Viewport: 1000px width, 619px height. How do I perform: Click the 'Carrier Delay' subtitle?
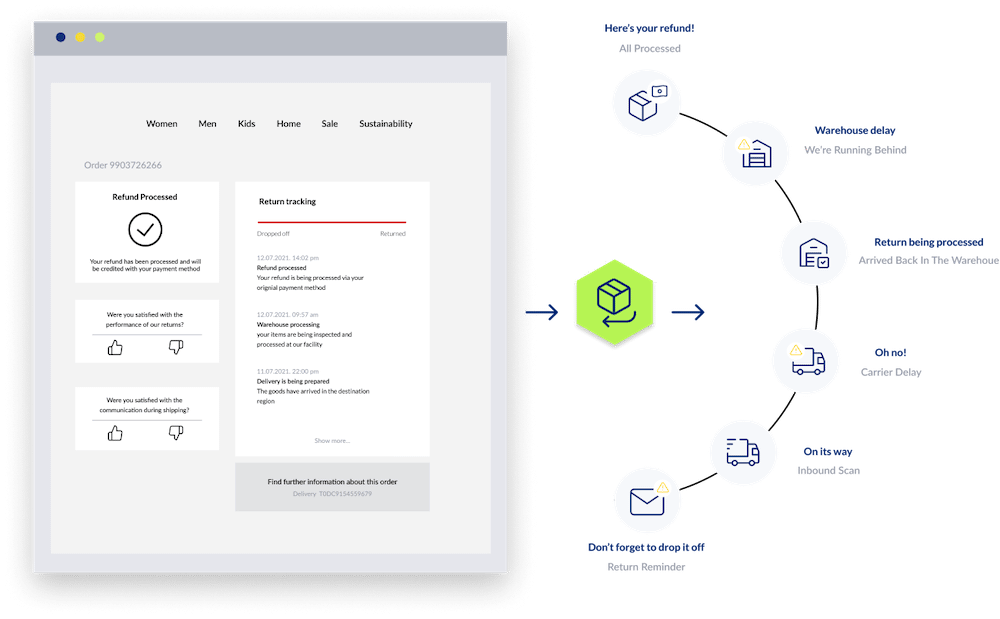tap(891, 372)
